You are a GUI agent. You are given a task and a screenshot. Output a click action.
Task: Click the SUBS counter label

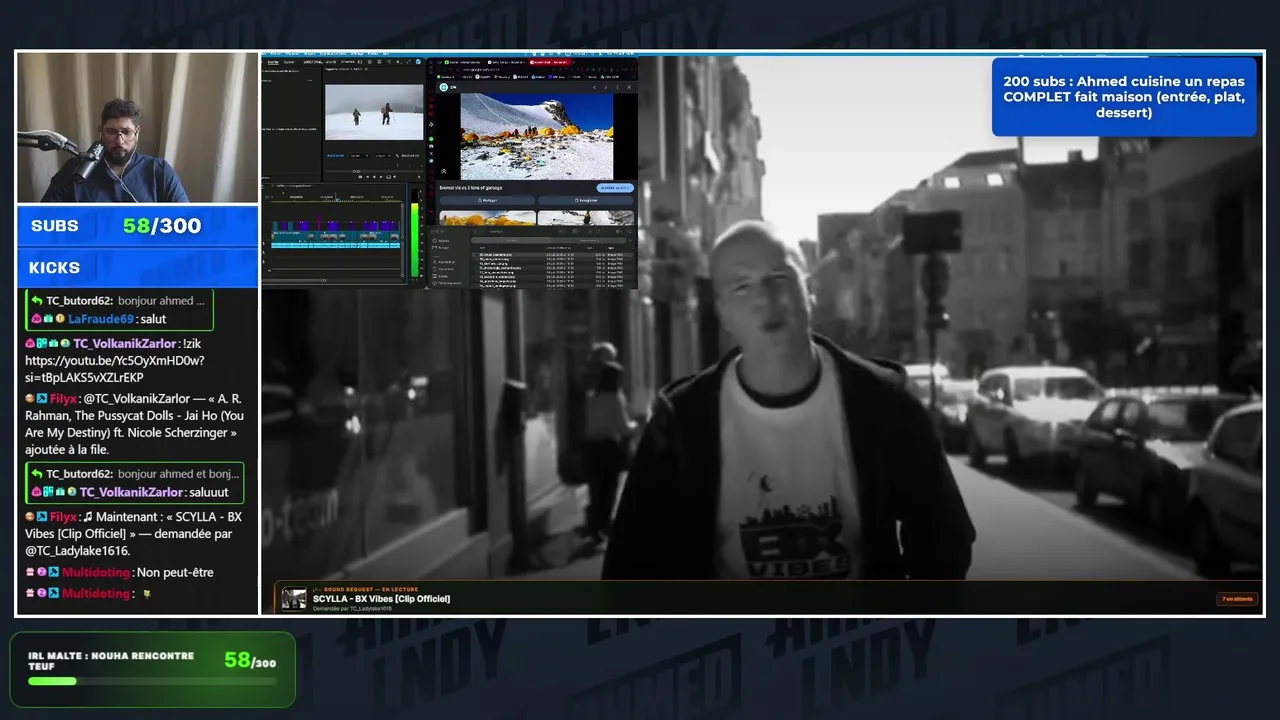pos(55,226)
